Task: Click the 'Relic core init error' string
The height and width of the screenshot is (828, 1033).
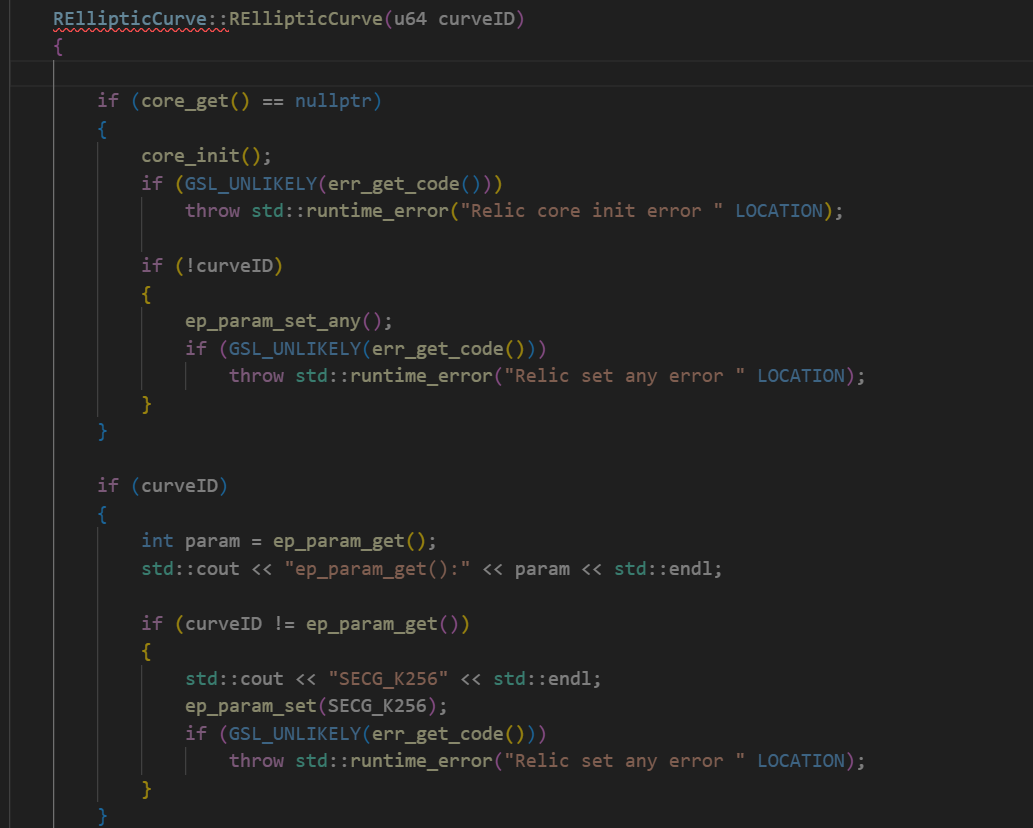Action: pos(595,210)
